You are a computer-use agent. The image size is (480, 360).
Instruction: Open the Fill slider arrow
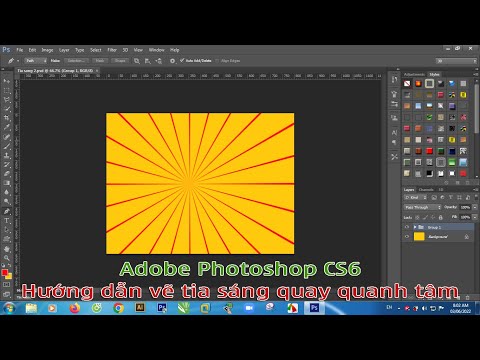tap(475, 217)
